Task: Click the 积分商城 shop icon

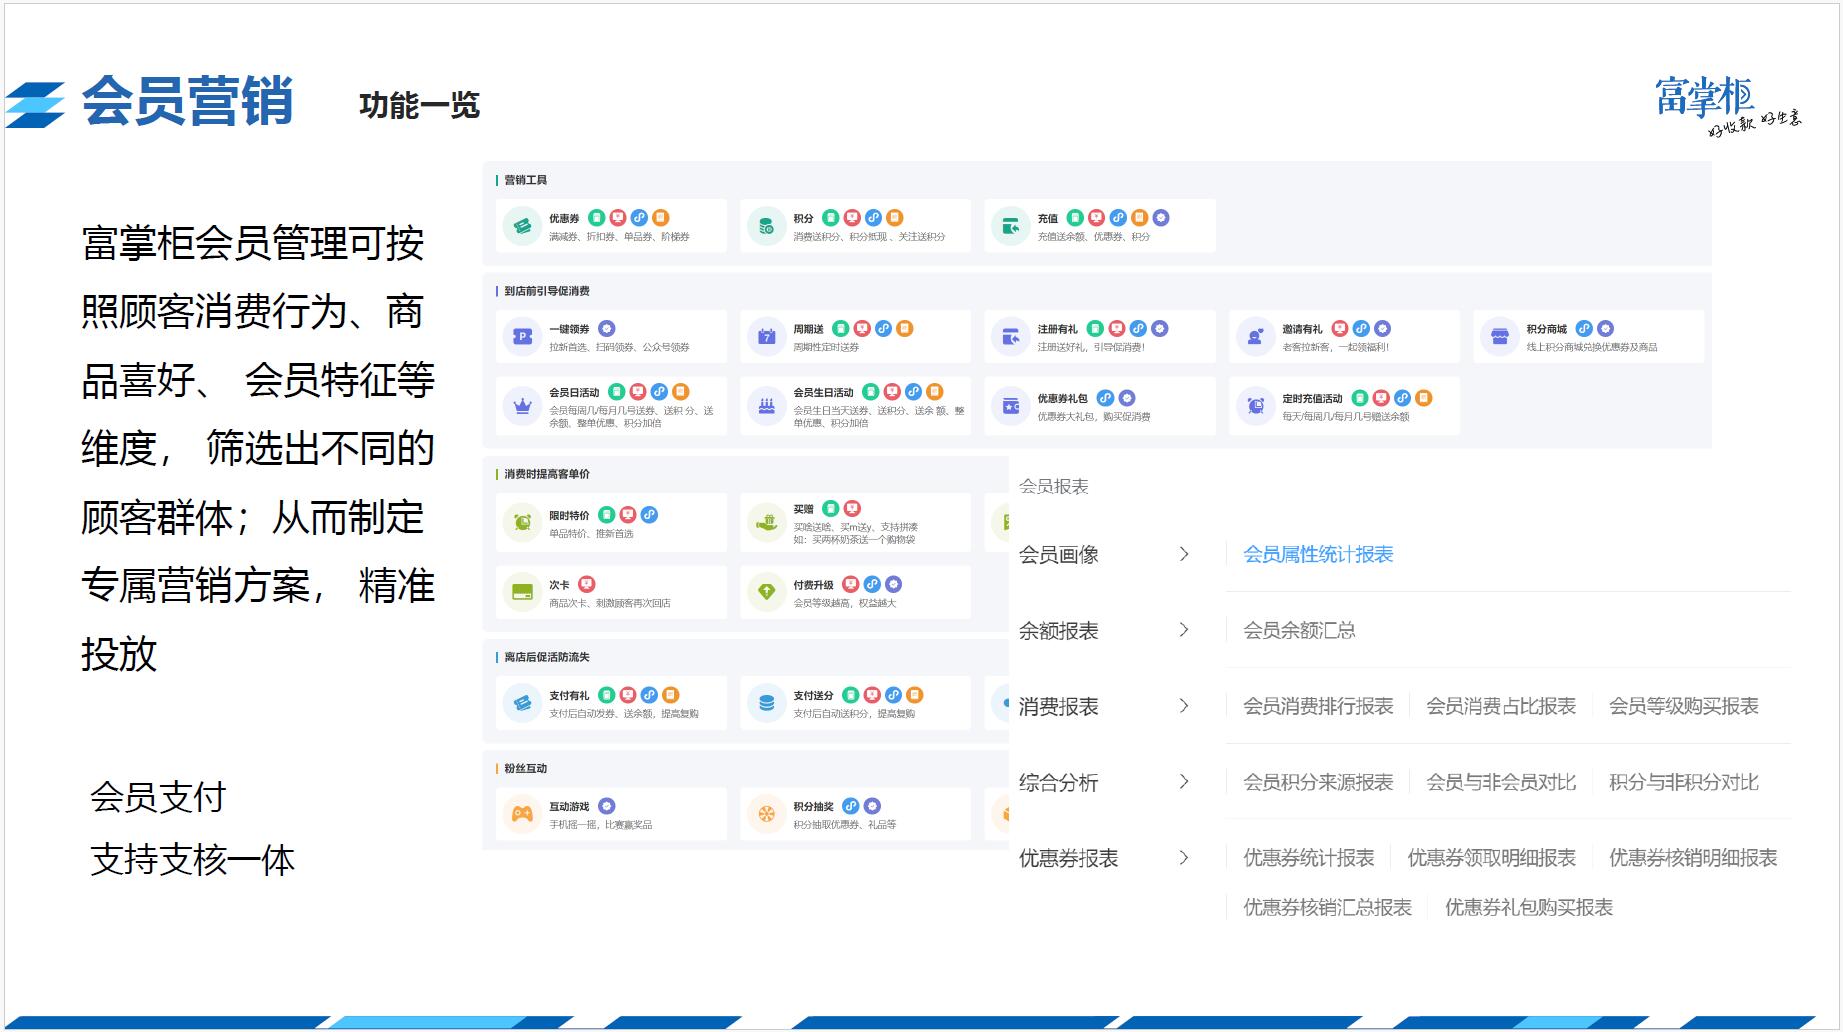Action: [x=1499, y=337]
